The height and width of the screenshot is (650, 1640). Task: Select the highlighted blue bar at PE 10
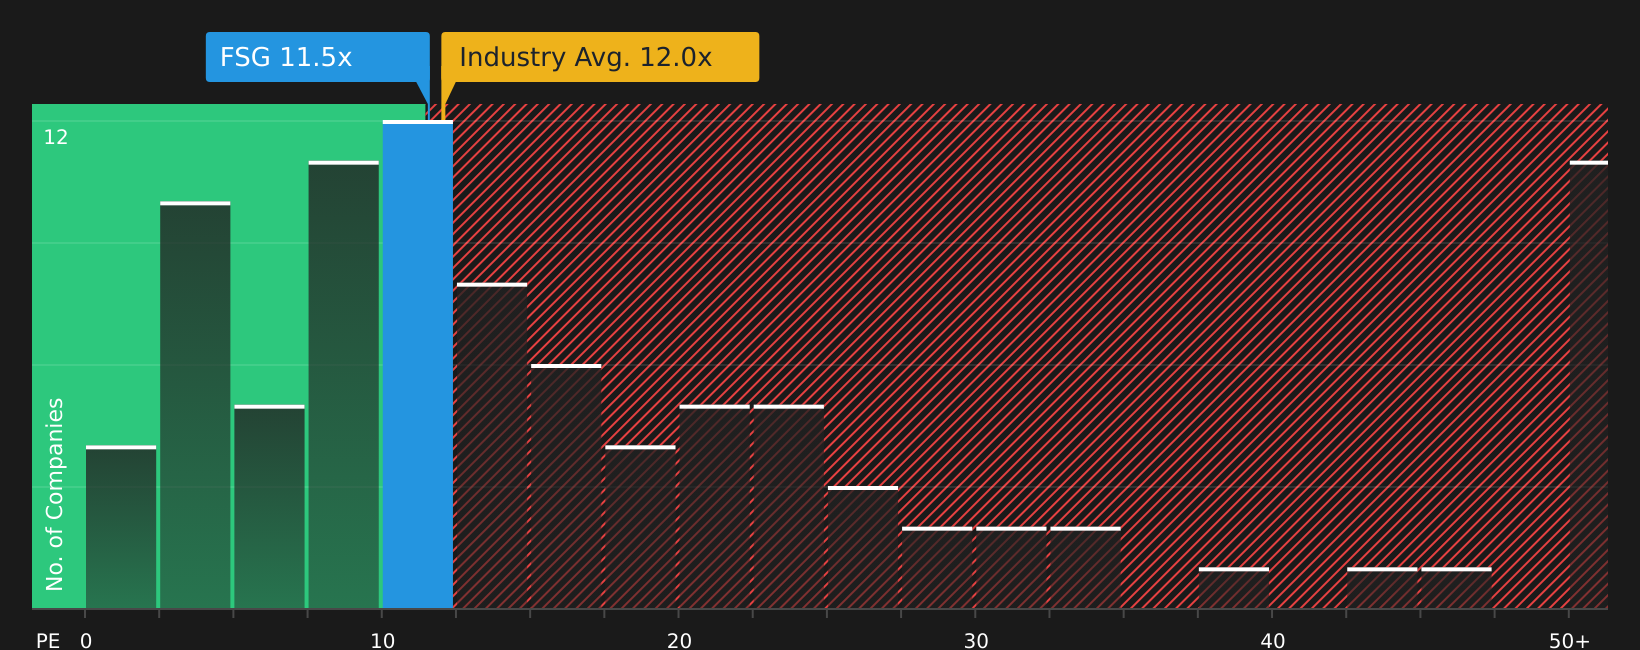click(x=418, y=365)
